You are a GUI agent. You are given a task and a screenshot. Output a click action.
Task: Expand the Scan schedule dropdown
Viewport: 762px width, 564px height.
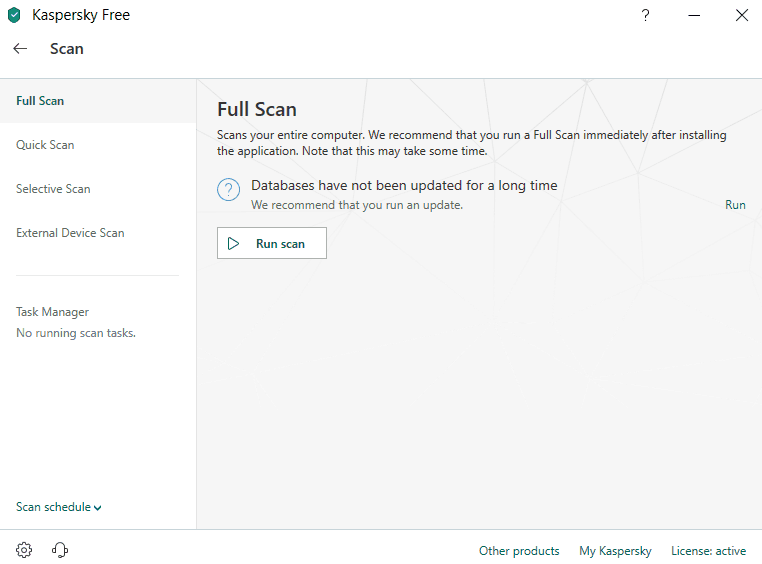[59, 507]
